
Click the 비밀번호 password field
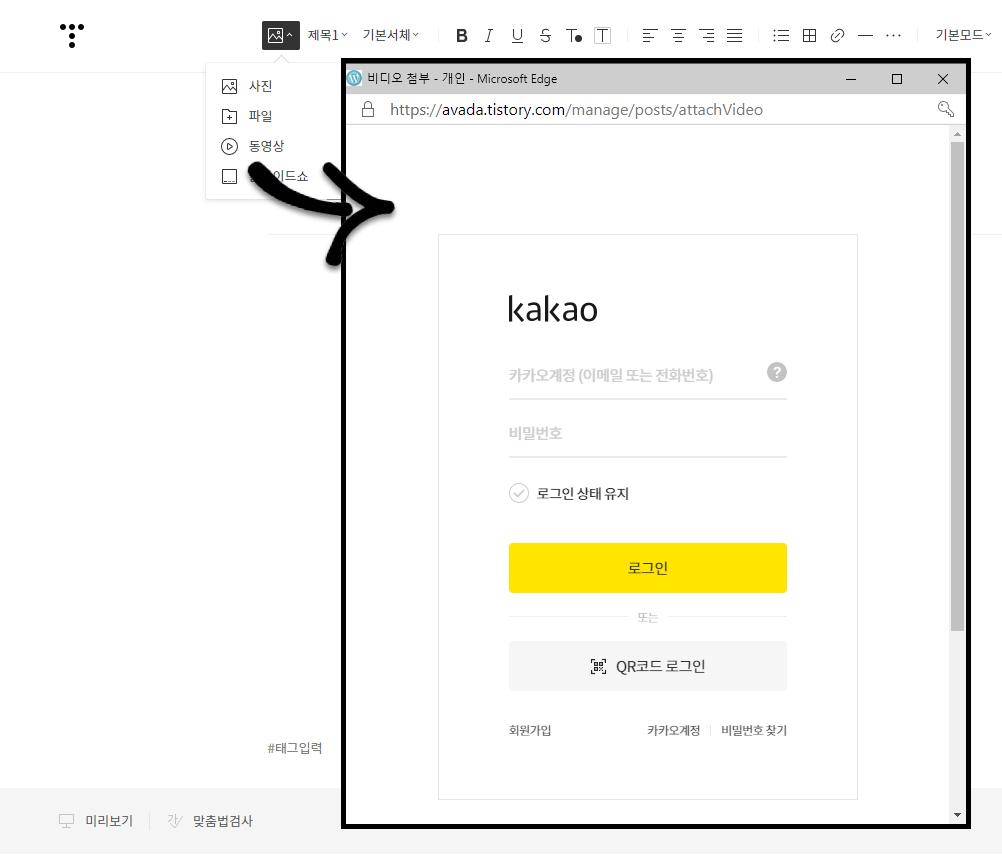click(x=647, y=434)
